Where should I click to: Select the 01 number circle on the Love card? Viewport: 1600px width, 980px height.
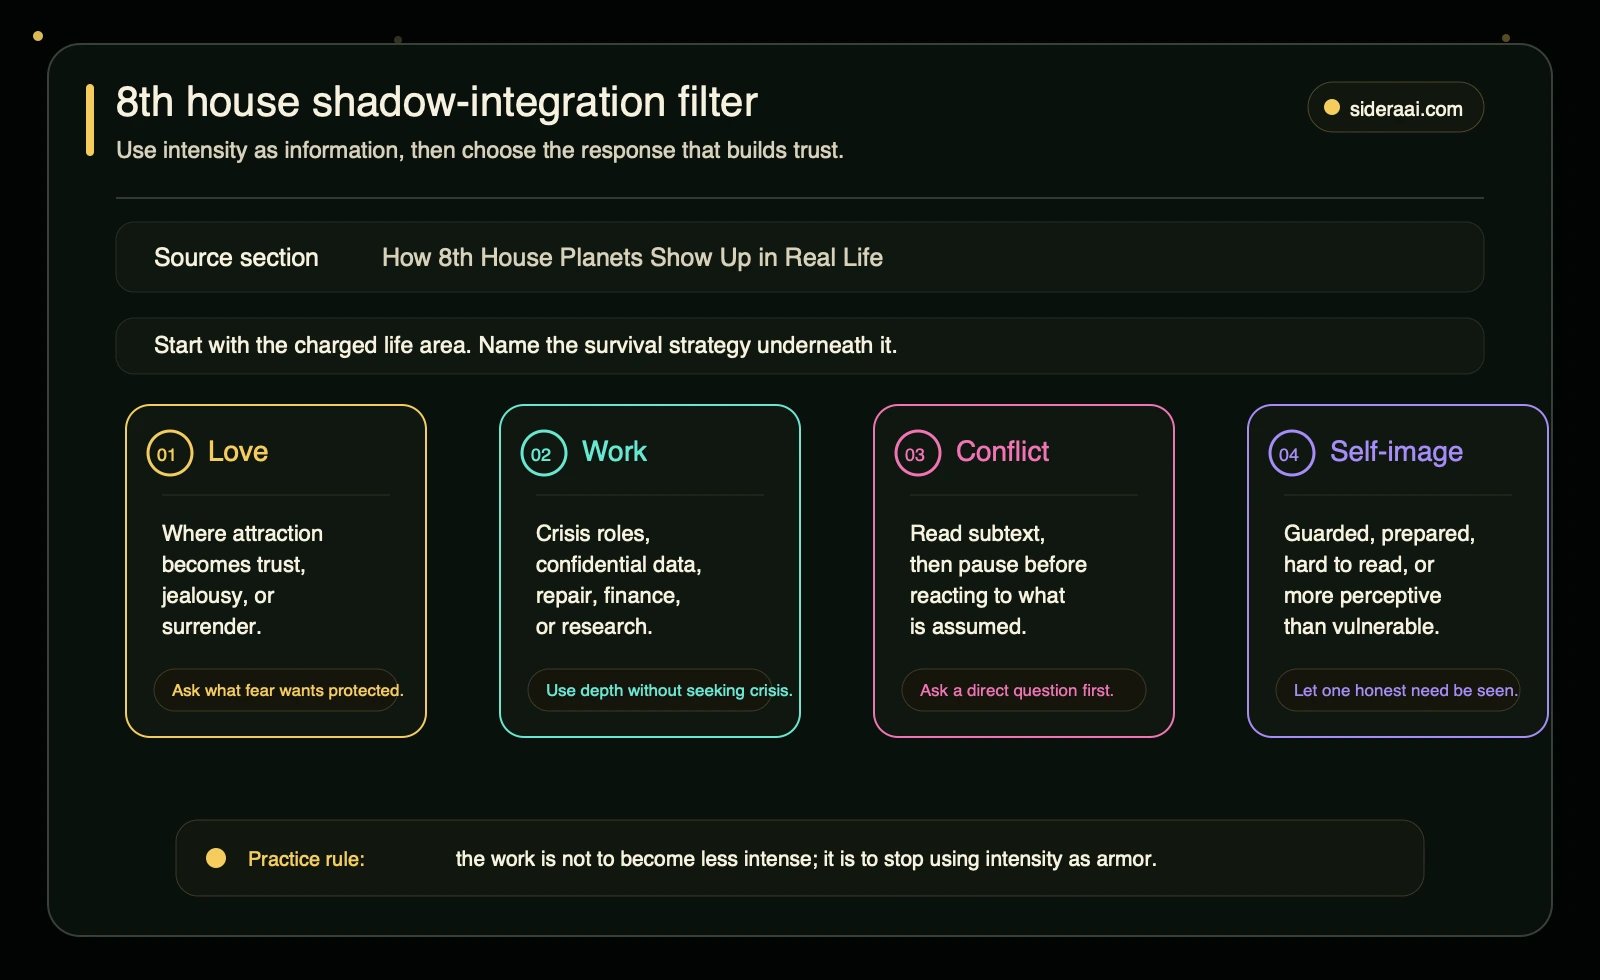coord(169,453)
